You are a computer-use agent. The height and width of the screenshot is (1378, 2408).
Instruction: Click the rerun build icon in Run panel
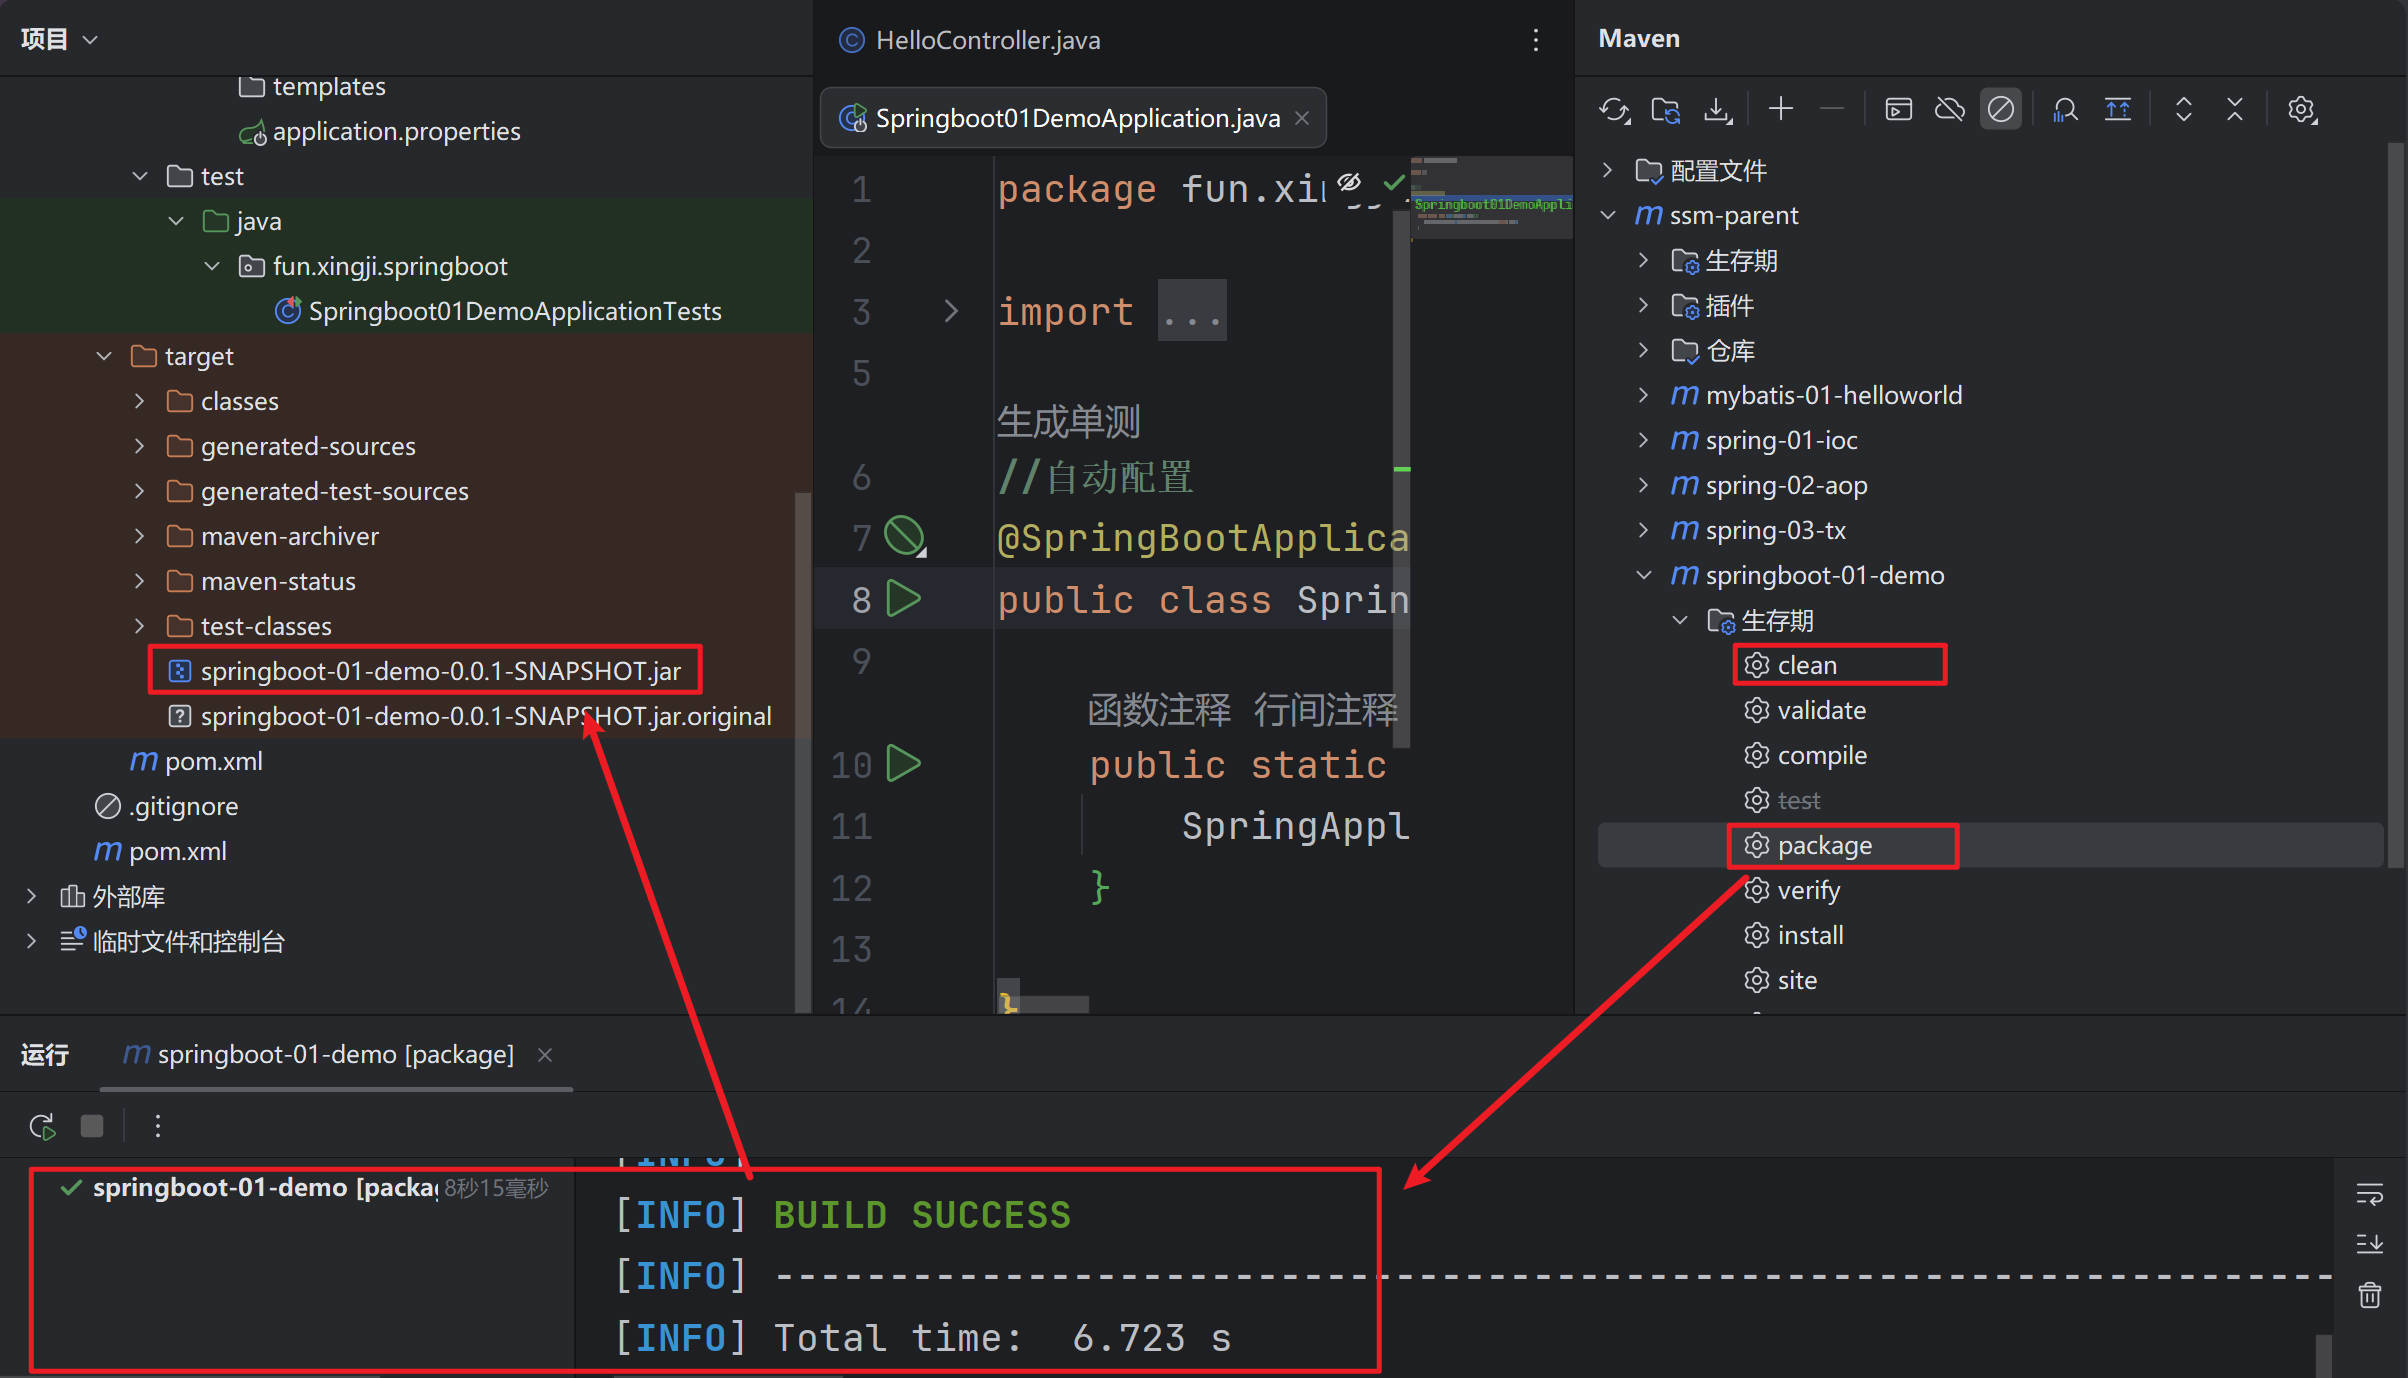(x=42, y=1126)
